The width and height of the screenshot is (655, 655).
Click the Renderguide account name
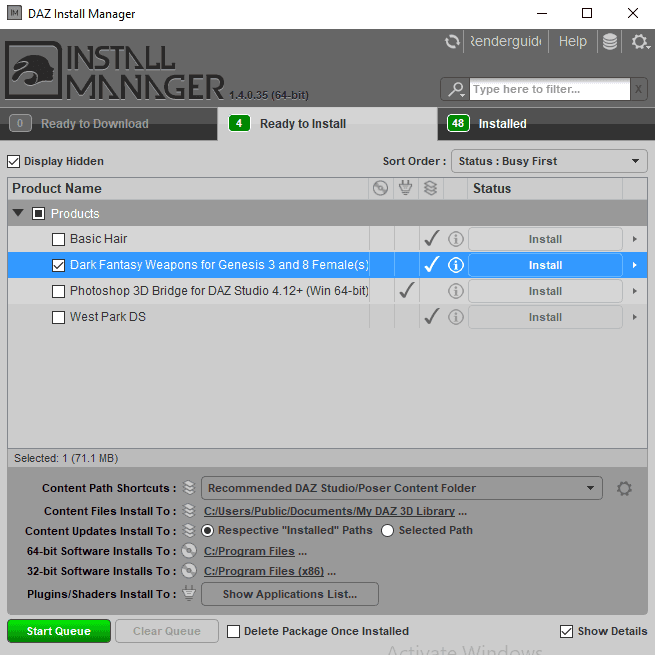tap(506, 41)
